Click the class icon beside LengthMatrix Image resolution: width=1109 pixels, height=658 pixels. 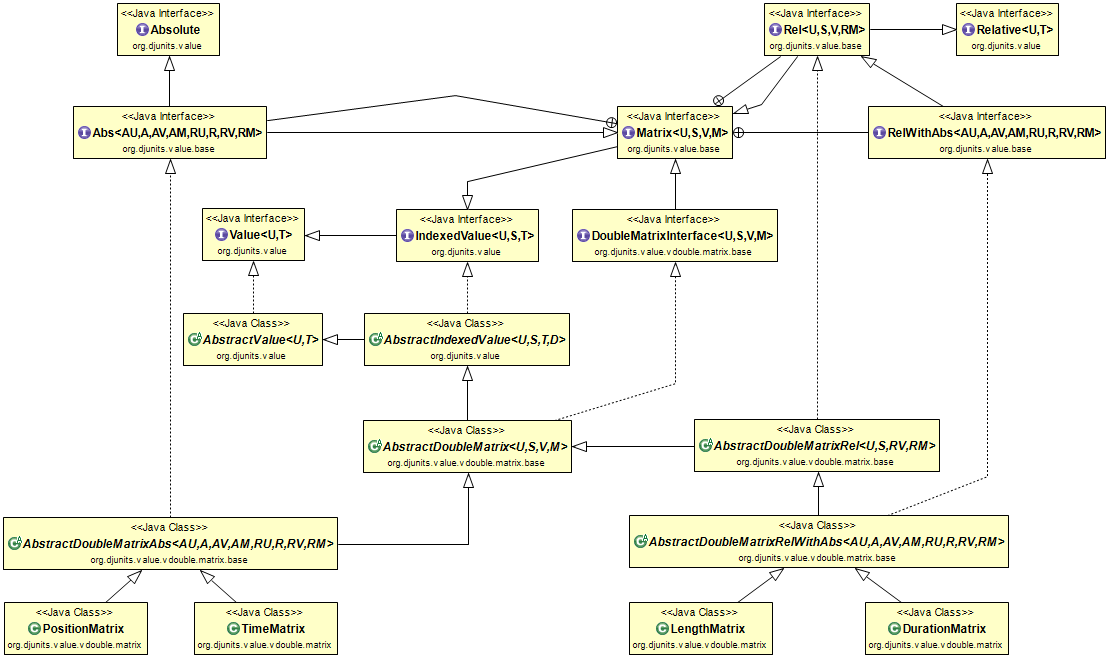point(662,629)
